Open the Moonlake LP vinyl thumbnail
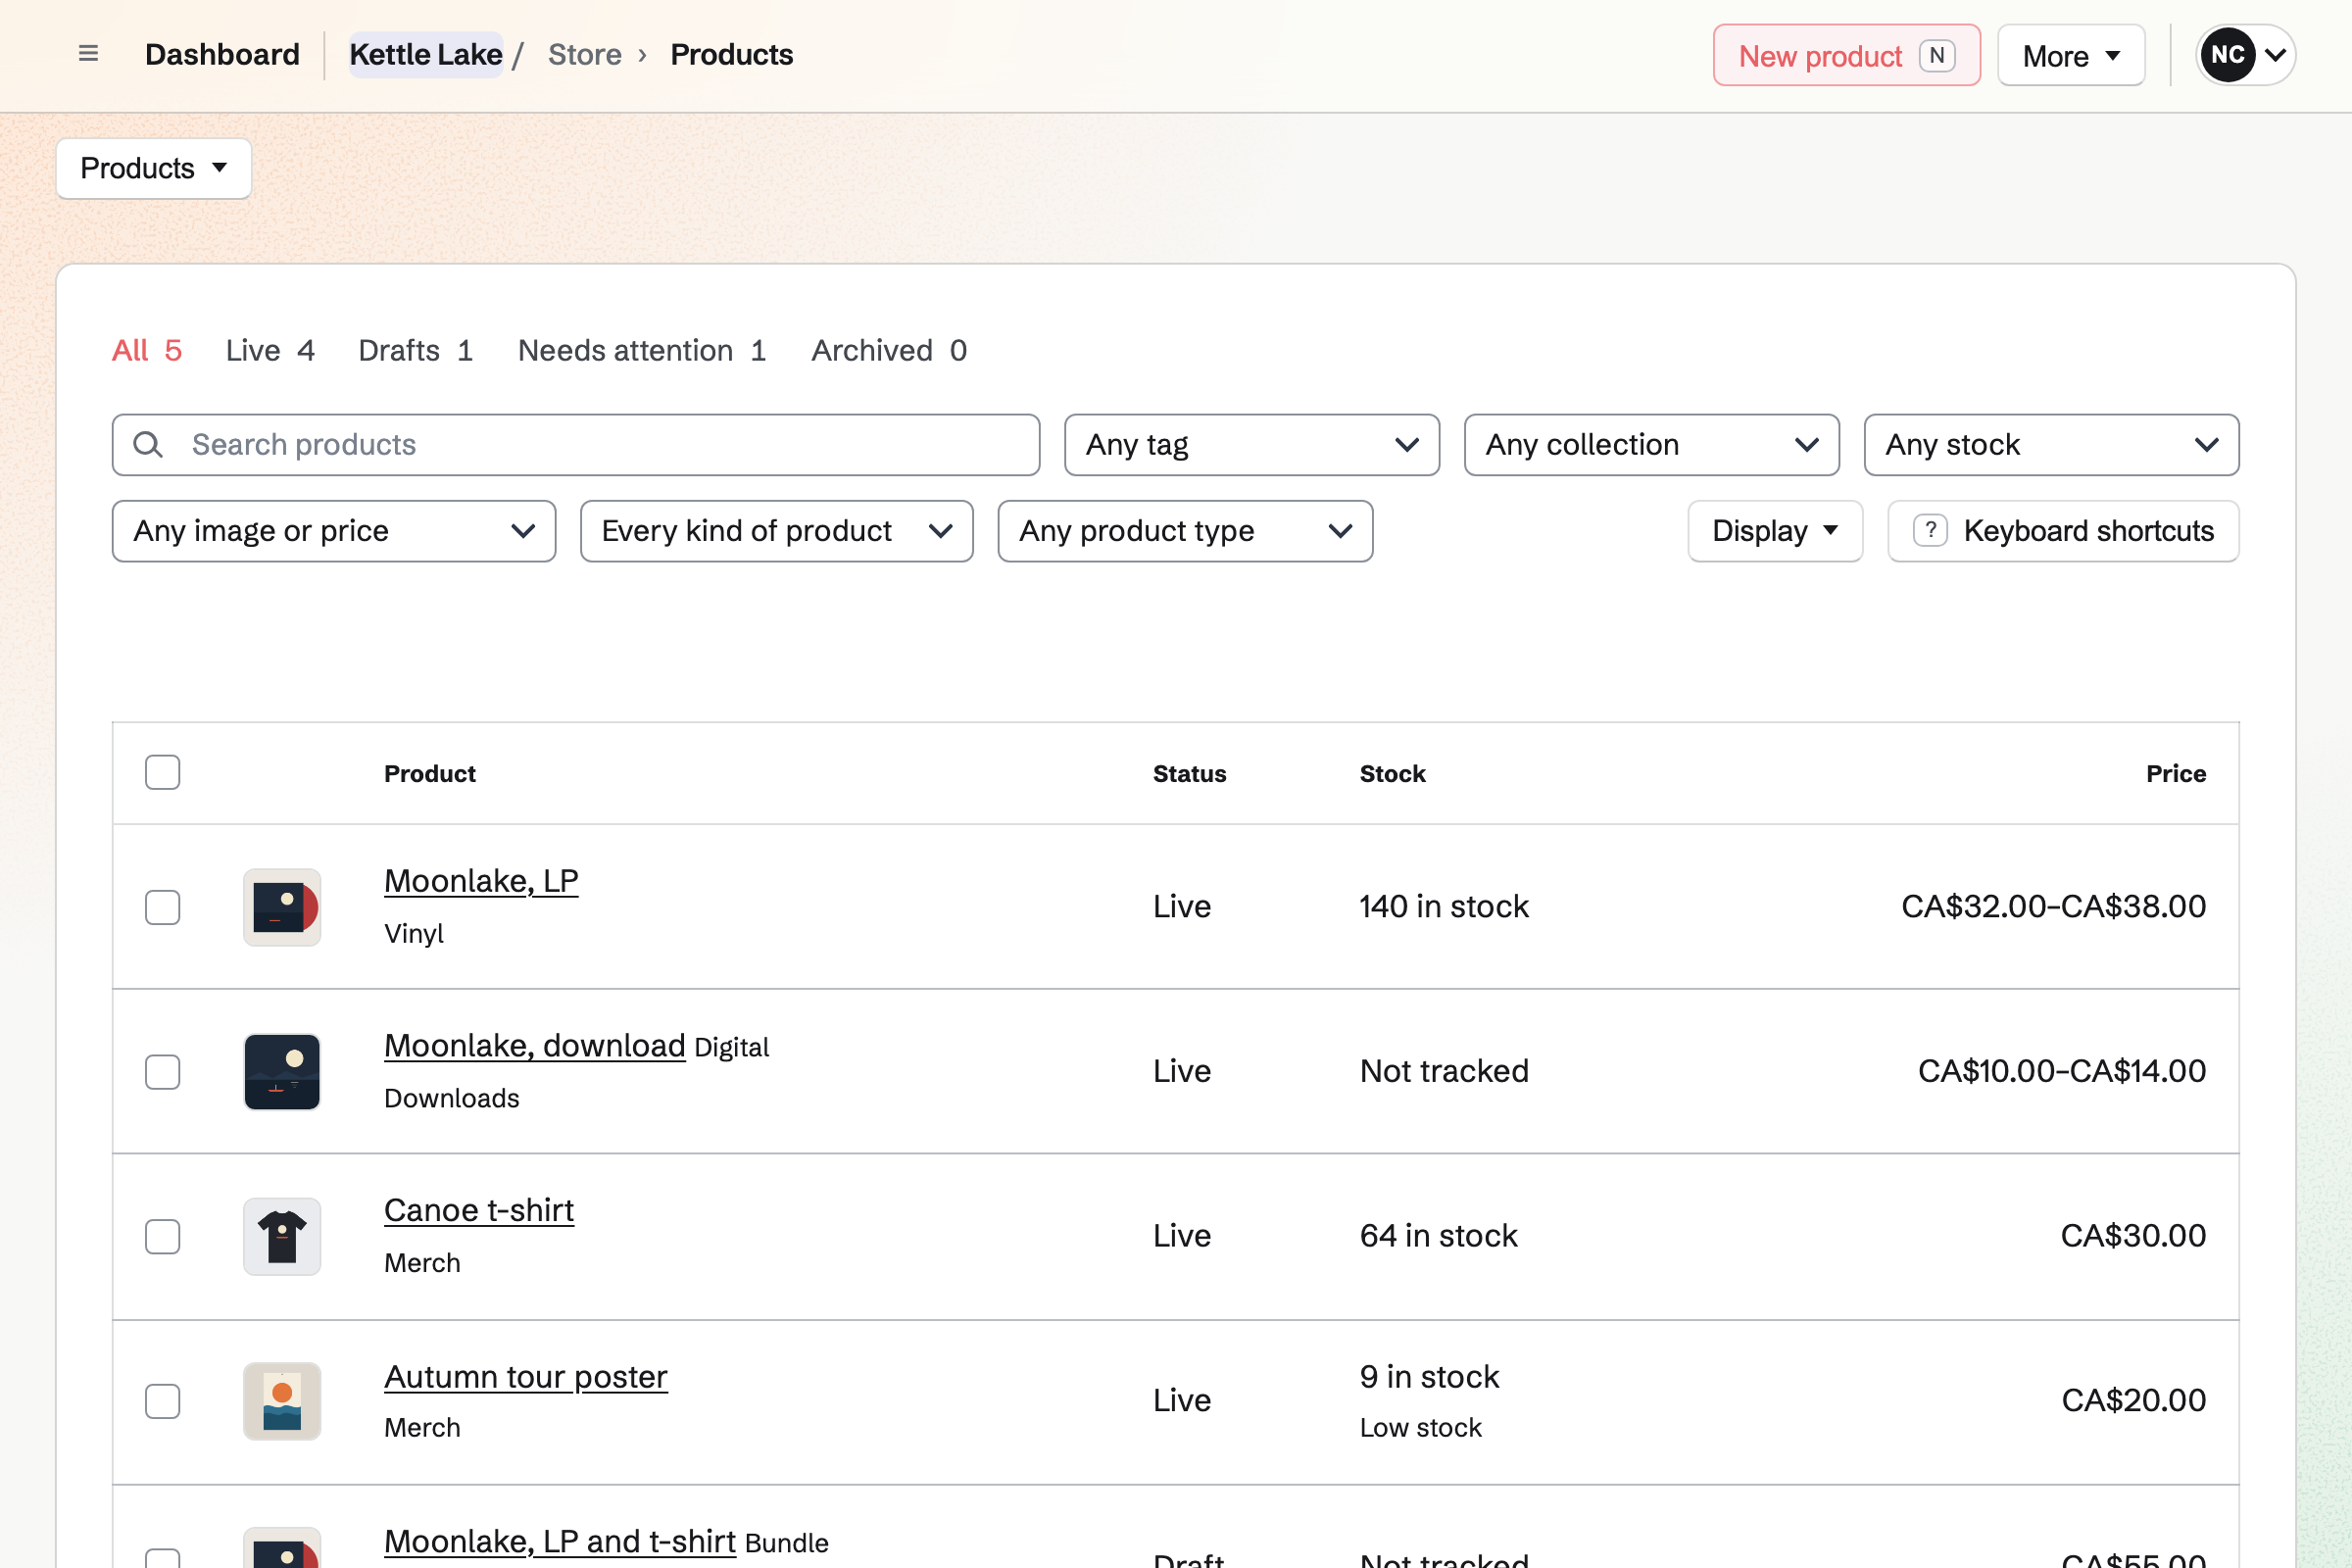The width and height of the screenshot is (2352, 1568). 282,907
